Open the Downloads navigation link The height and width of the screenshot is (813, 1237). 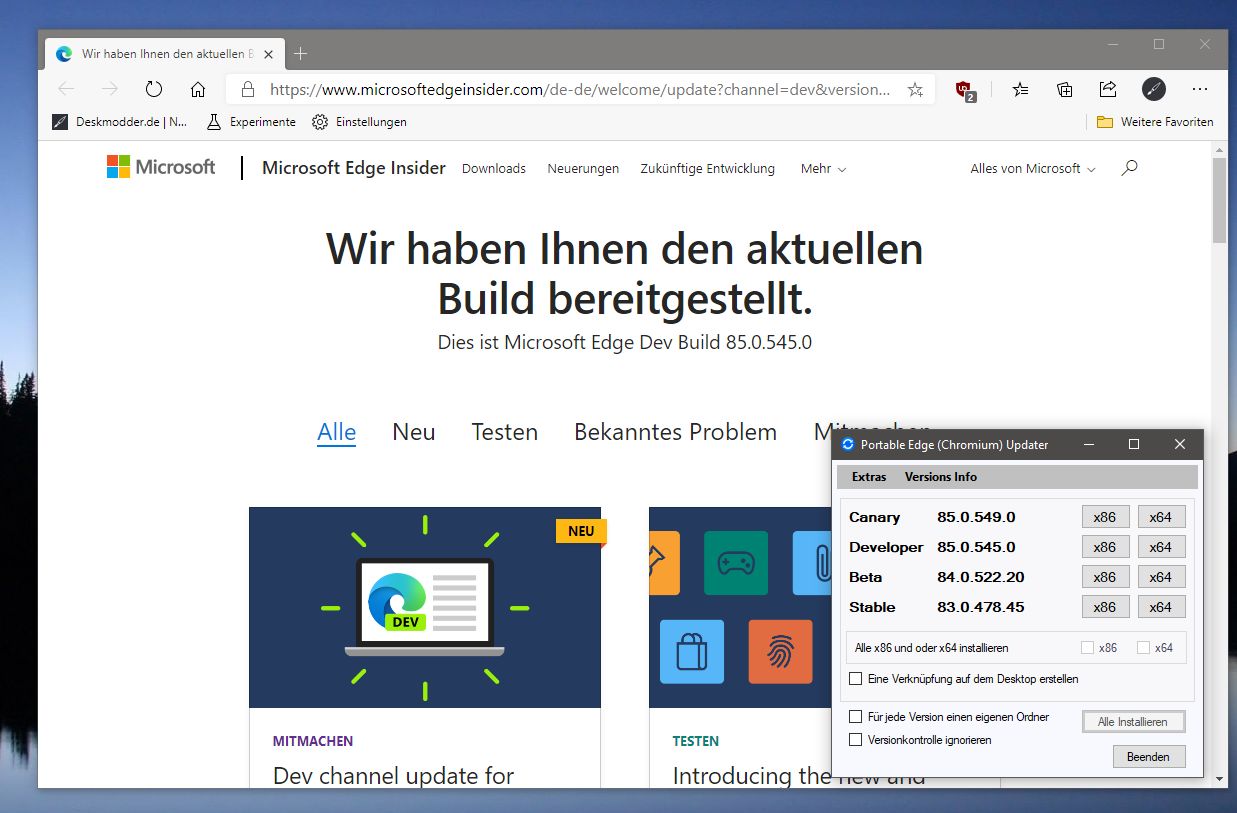(494, 169)
